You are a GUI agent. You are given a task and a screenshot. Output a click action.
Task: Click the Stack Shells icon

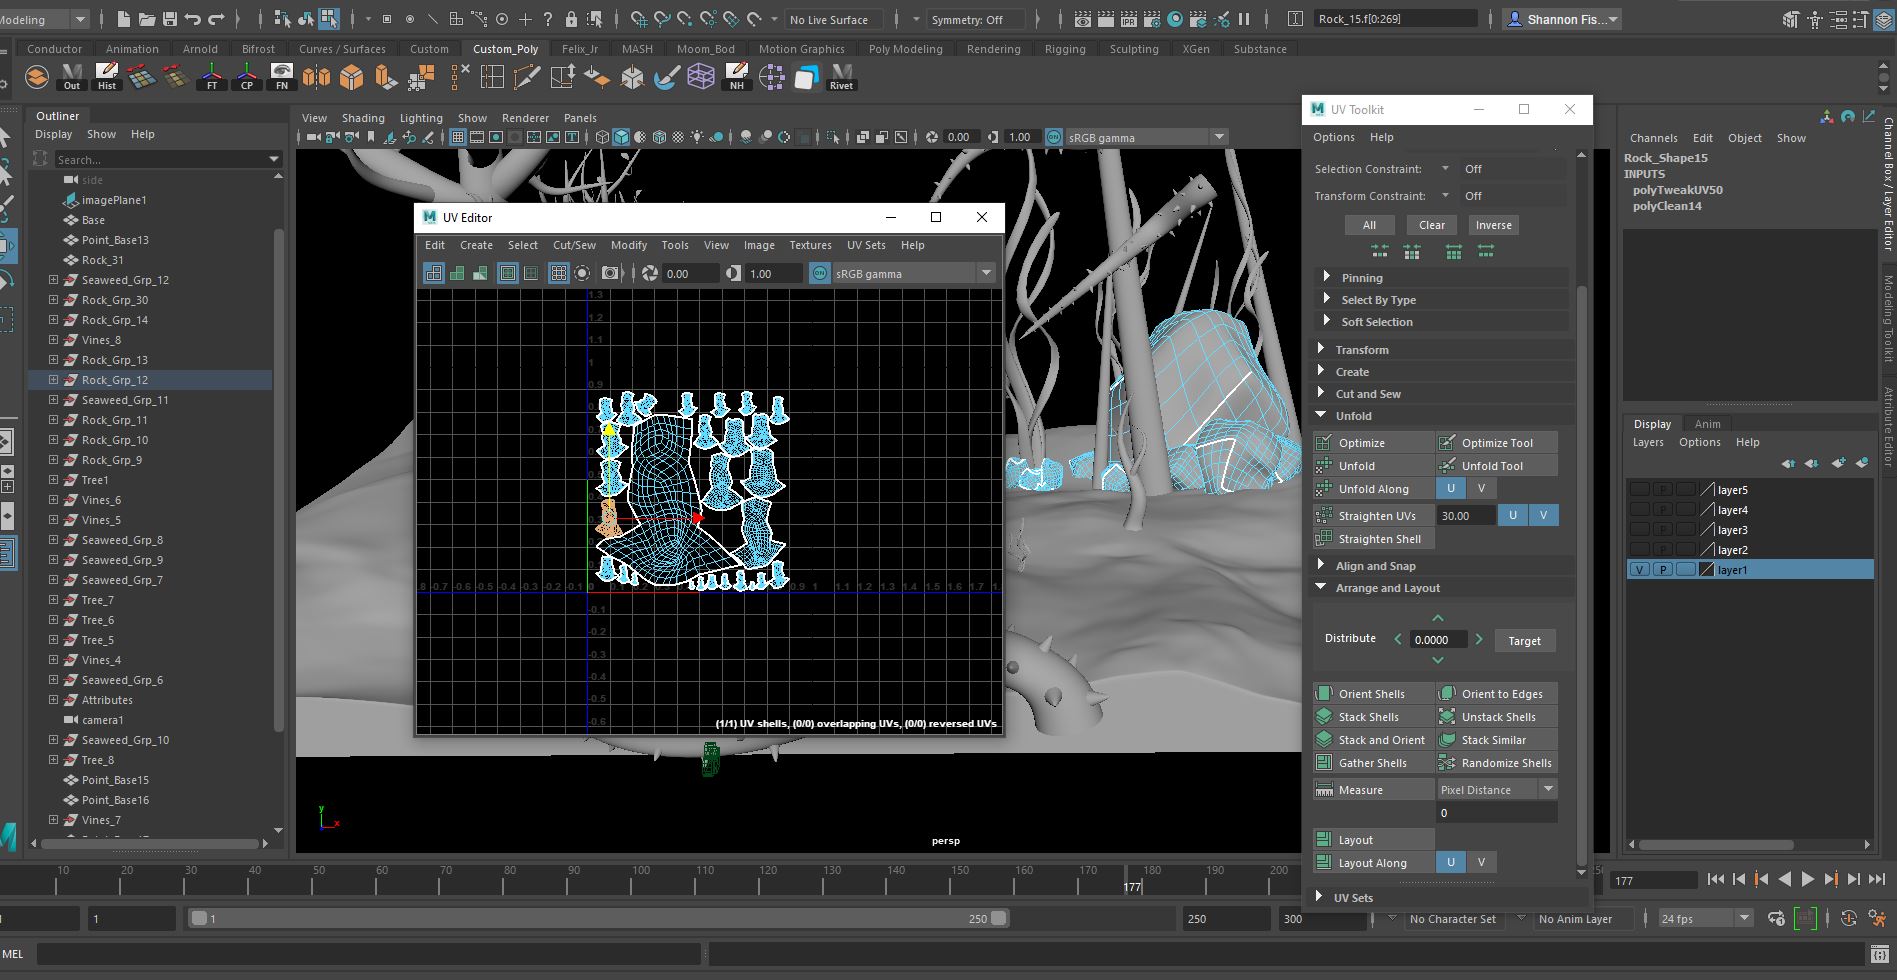[1325, 716]
